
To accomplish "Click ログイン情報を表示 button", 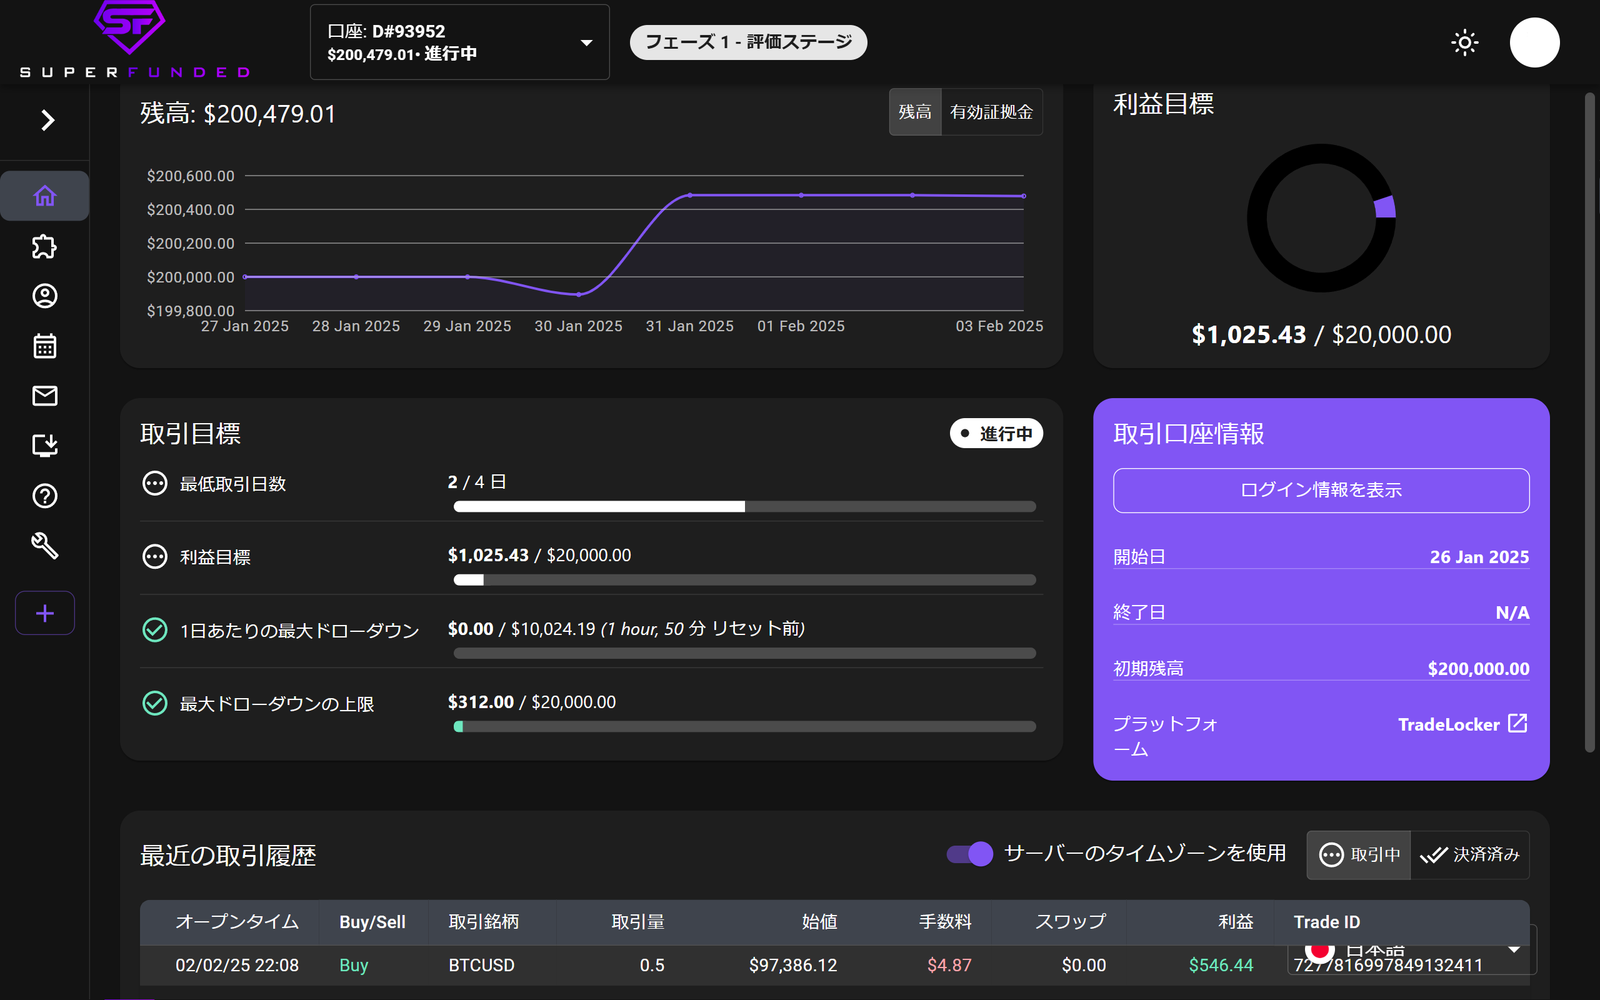I will (x=1321, y=490).
